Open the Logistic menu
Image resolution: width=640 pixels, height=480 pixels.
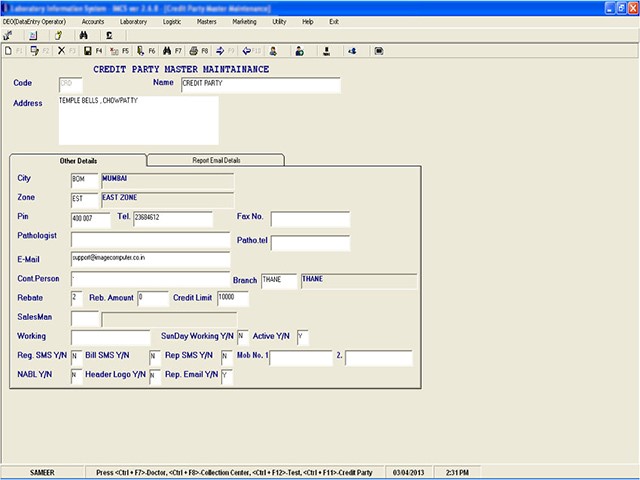[172, 22]
